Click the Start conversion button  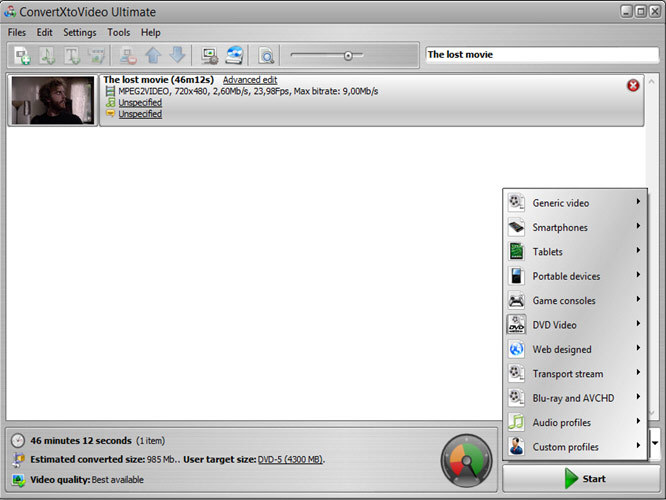[x=581, y=479]
